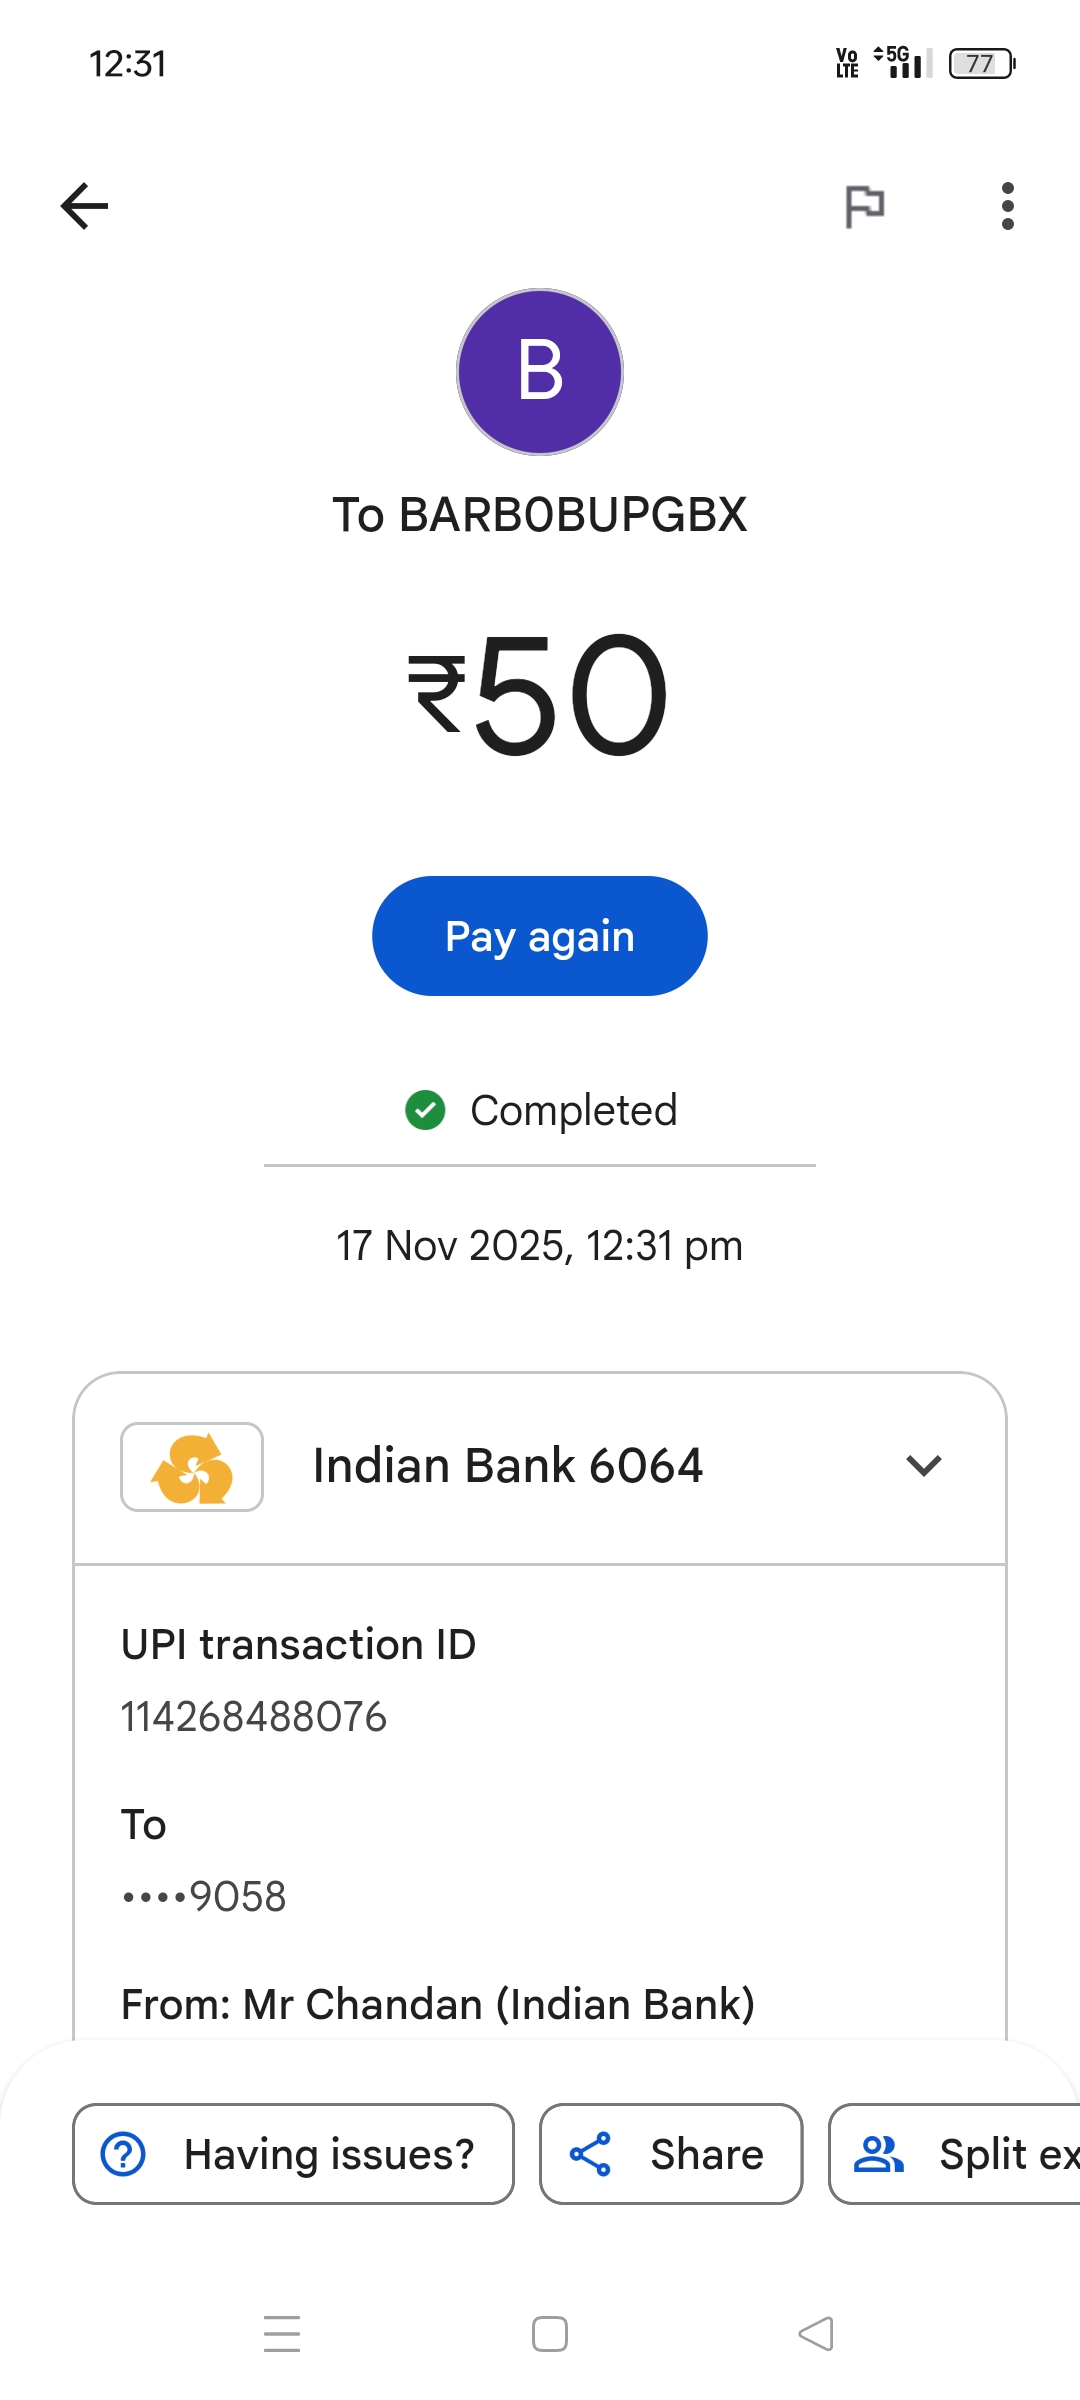Tap the Indian Bank logo icon
The height and width of the screenshot is (2400, 1080).
click(192, 1467)
